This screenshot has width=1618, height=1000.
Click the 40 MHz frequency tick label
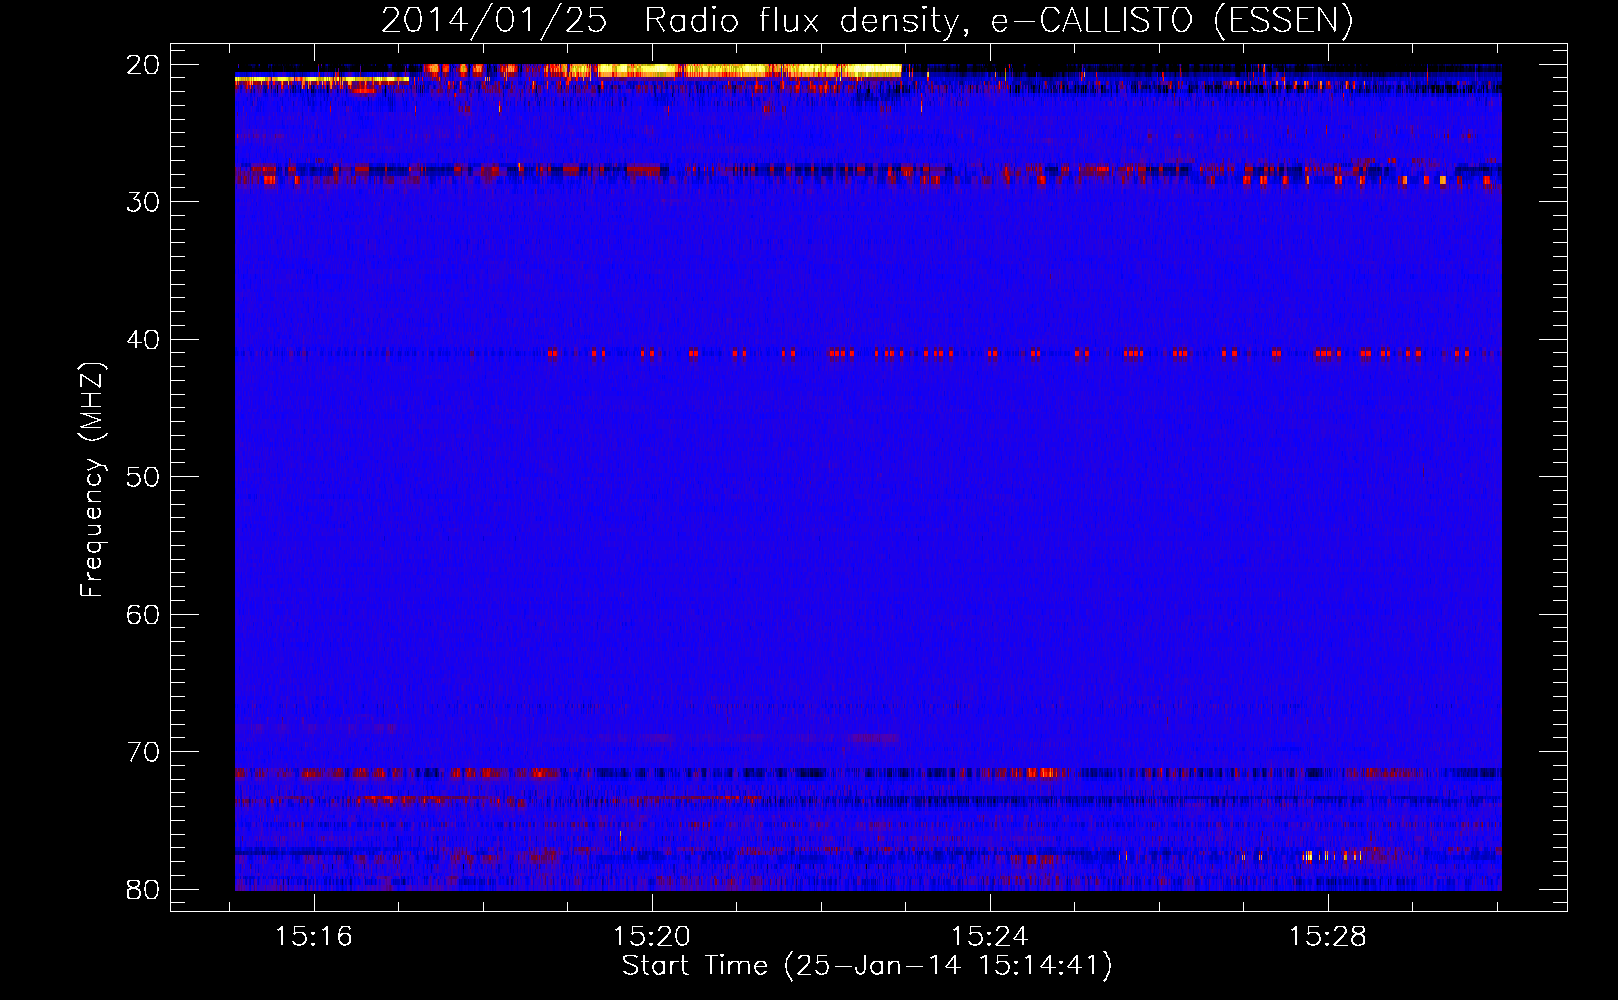click(x=143, y=340)
